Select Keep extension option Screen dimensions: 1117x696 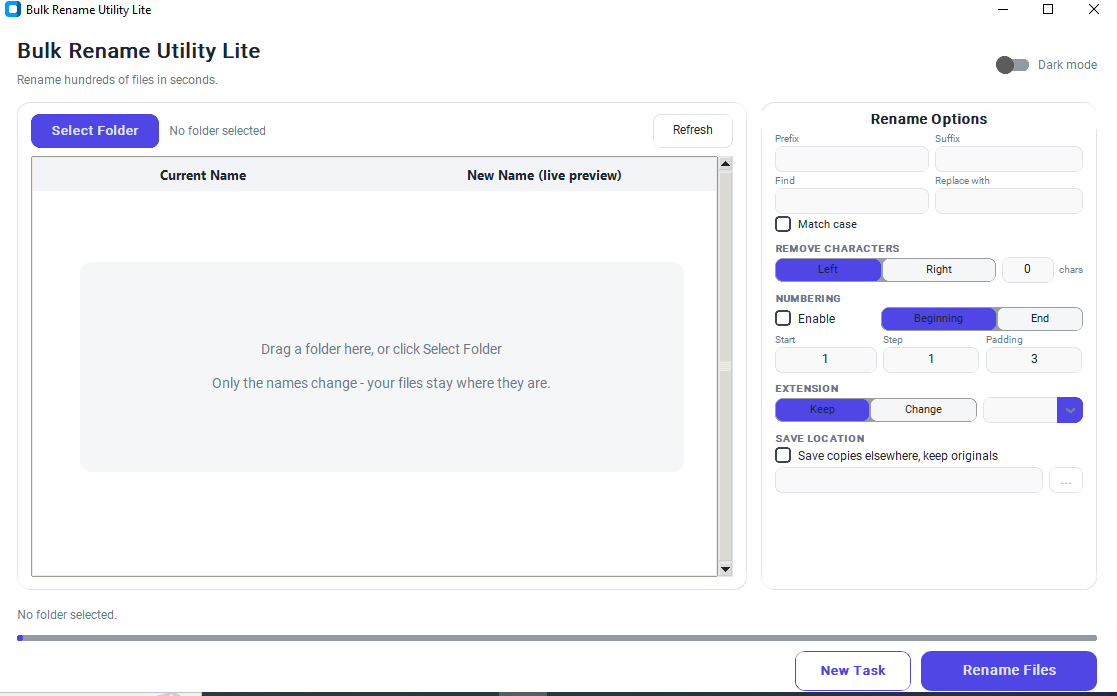click(822, 410)
